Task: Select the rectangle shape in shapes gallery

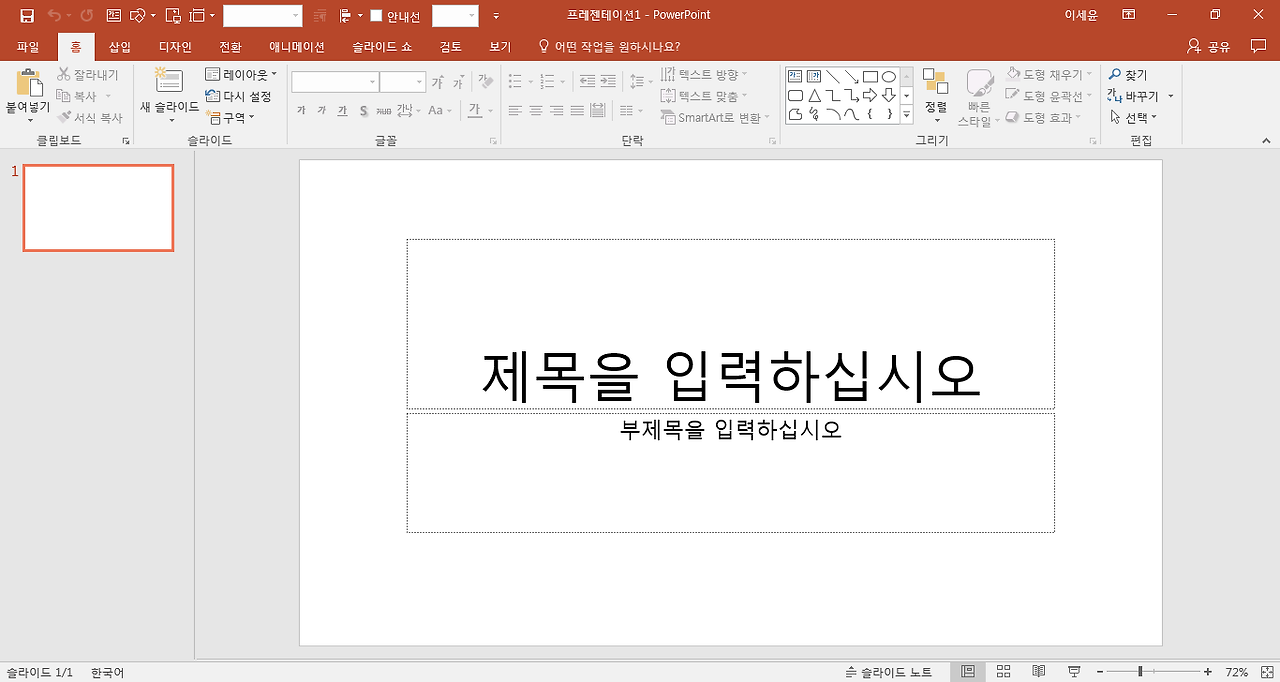Action: [870, 76]
